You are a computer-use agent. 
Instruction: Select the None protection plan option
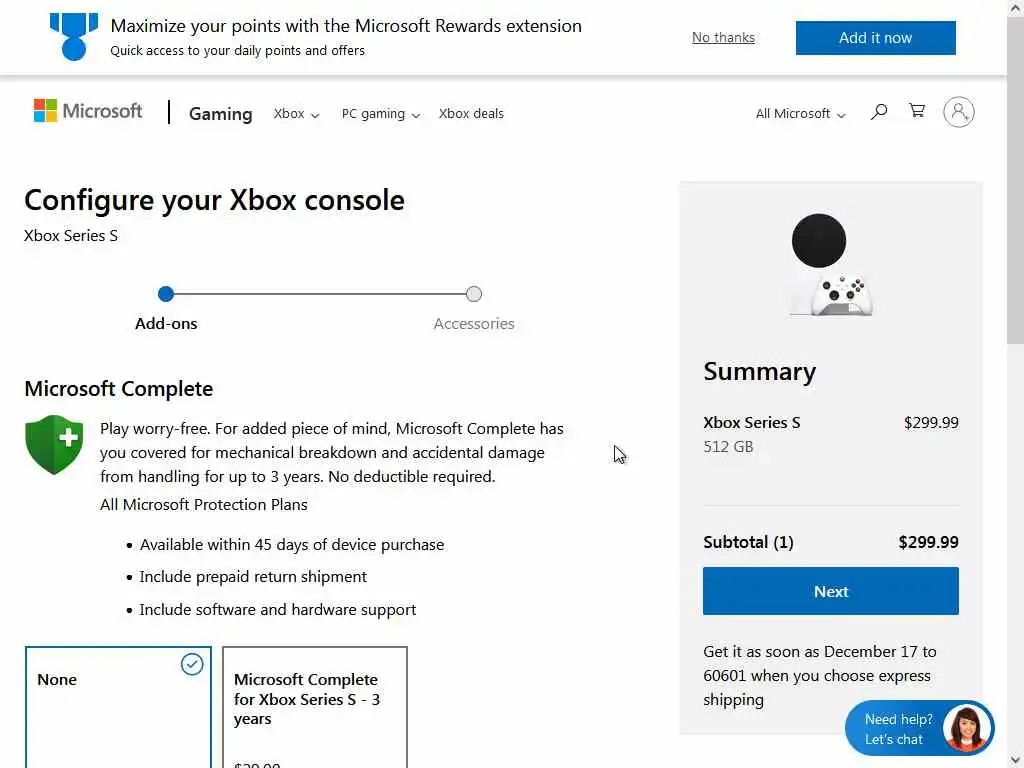click(118, 705)
